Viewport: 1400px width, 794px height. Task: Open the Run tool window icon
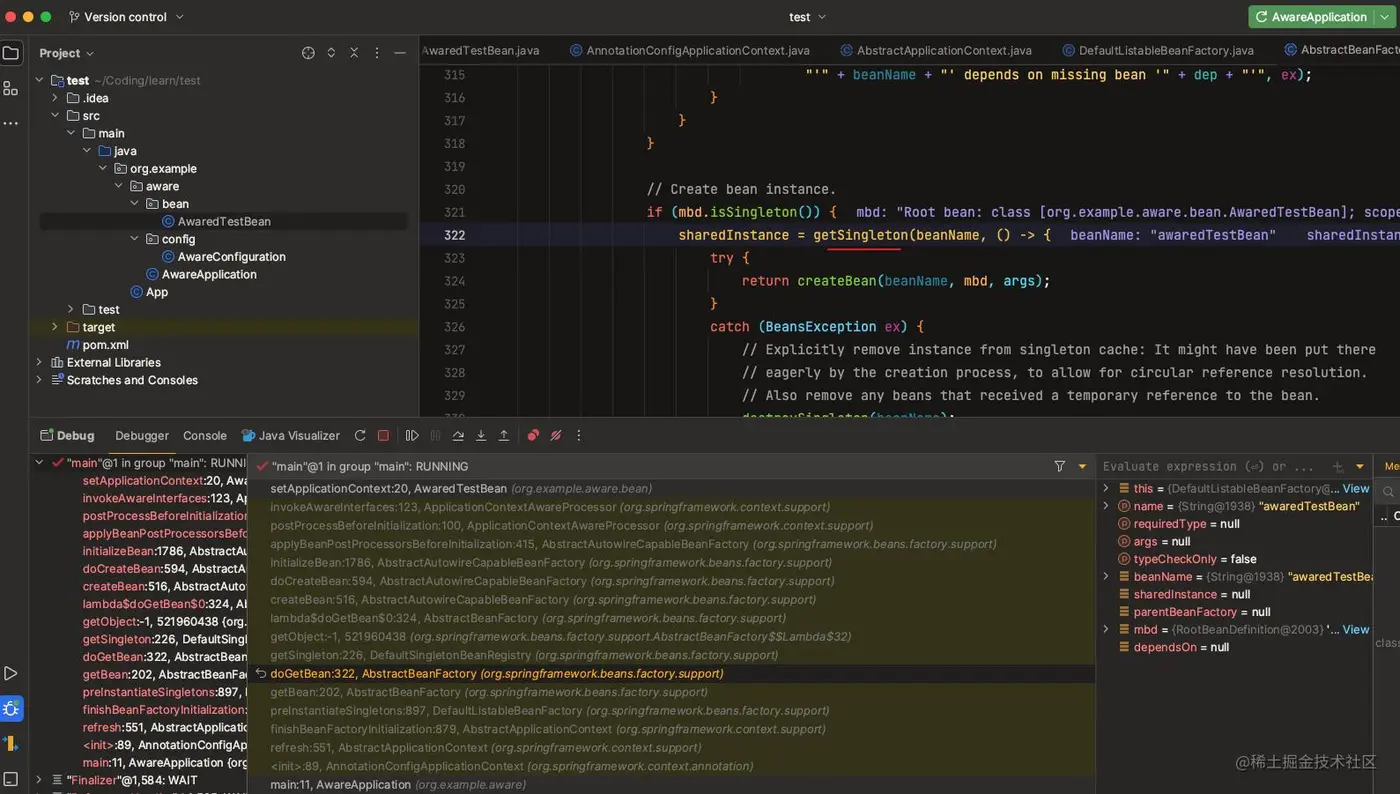pos(11,674)
